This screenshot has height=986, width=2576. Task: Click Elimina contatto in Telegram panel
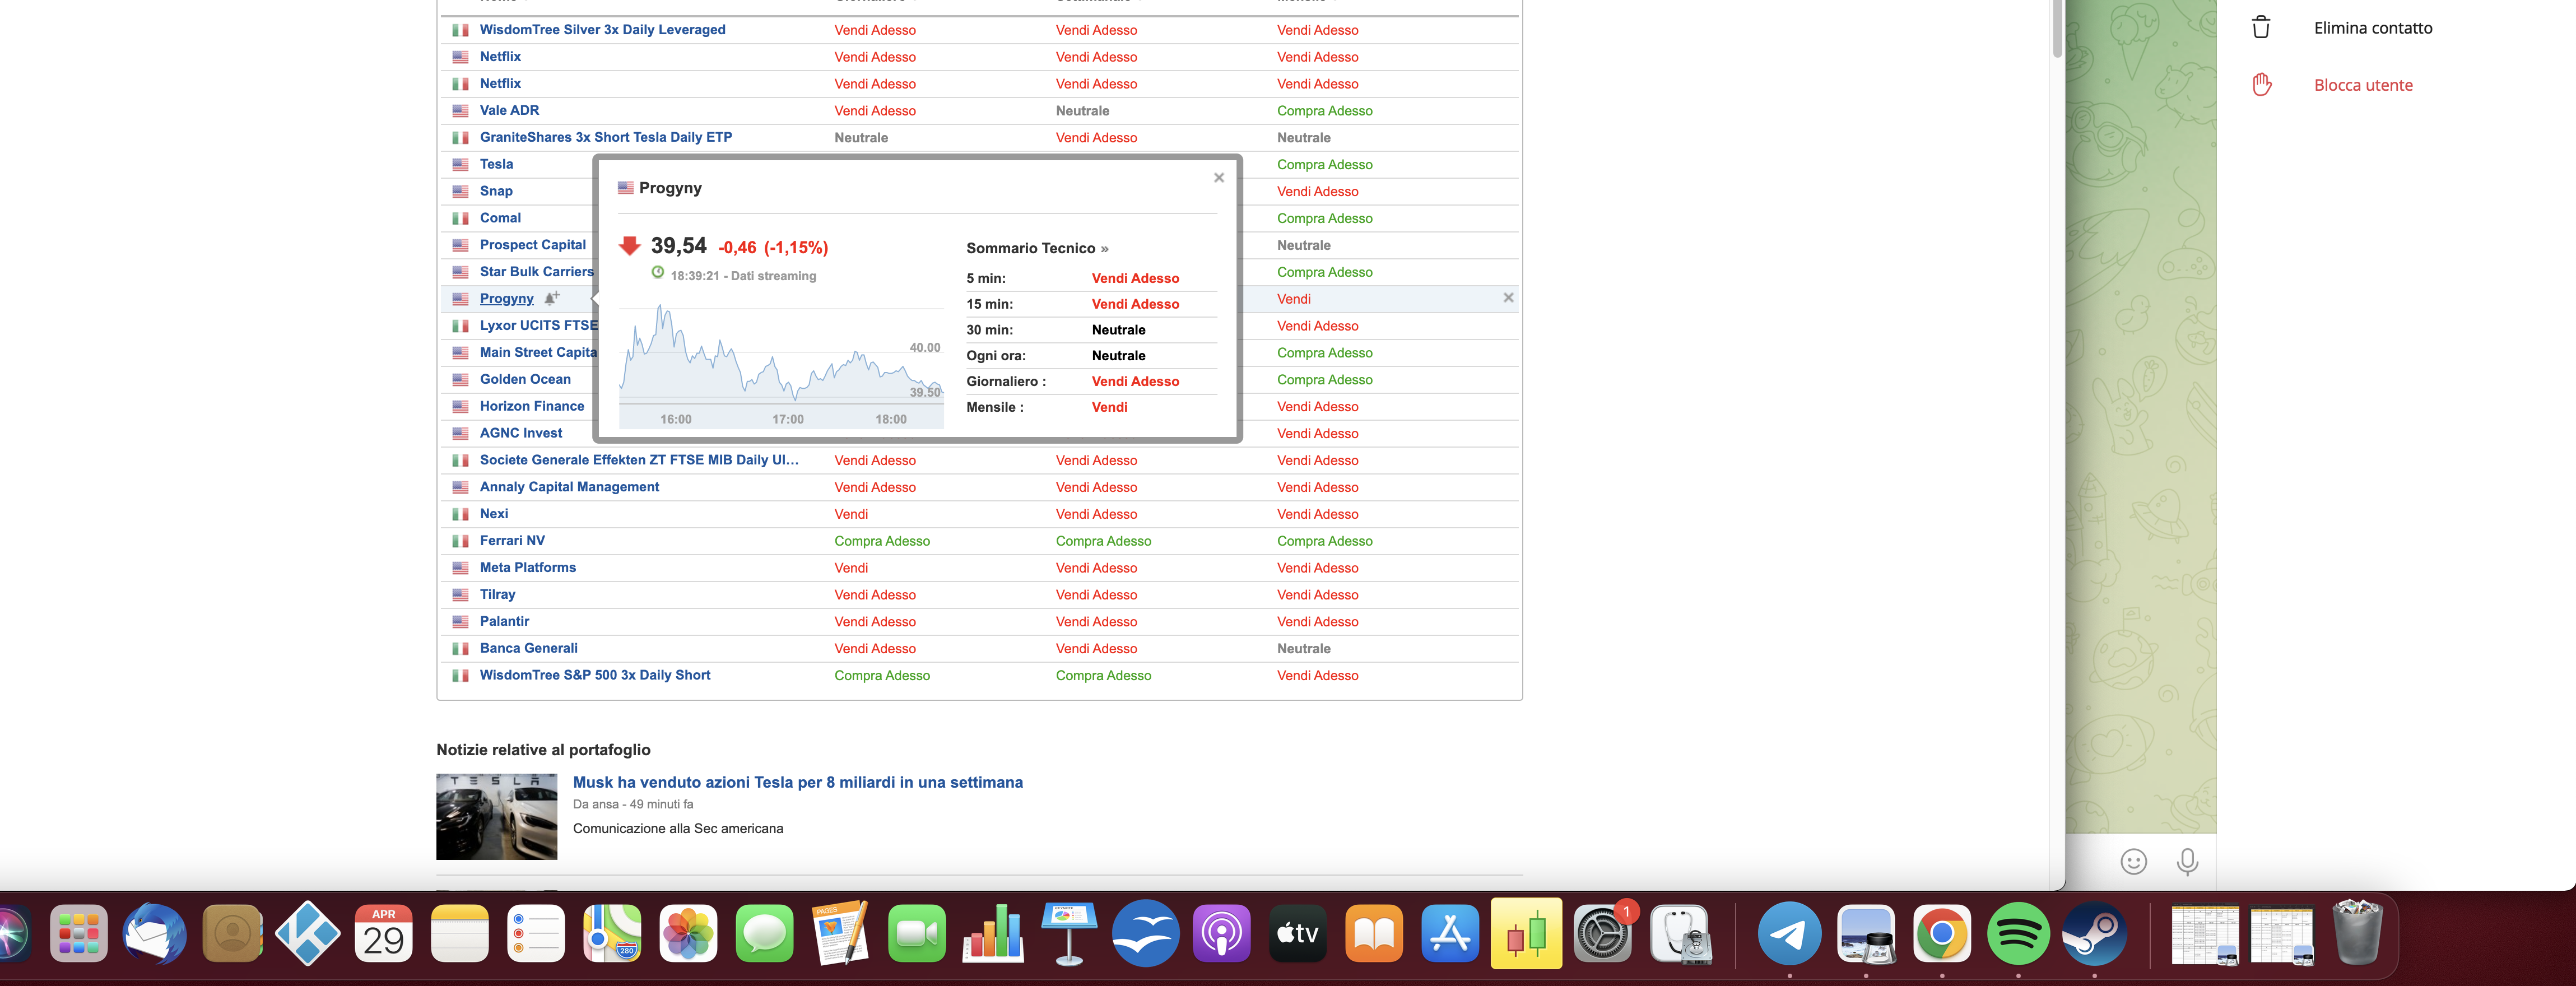pos(2373,28)
